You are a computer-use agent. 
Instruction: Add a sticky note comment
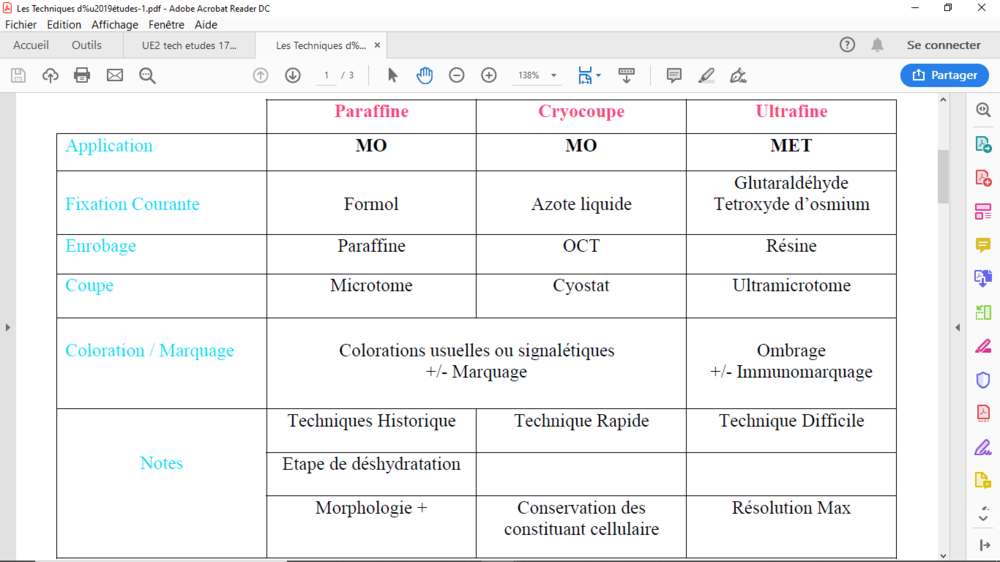[674, 75]
